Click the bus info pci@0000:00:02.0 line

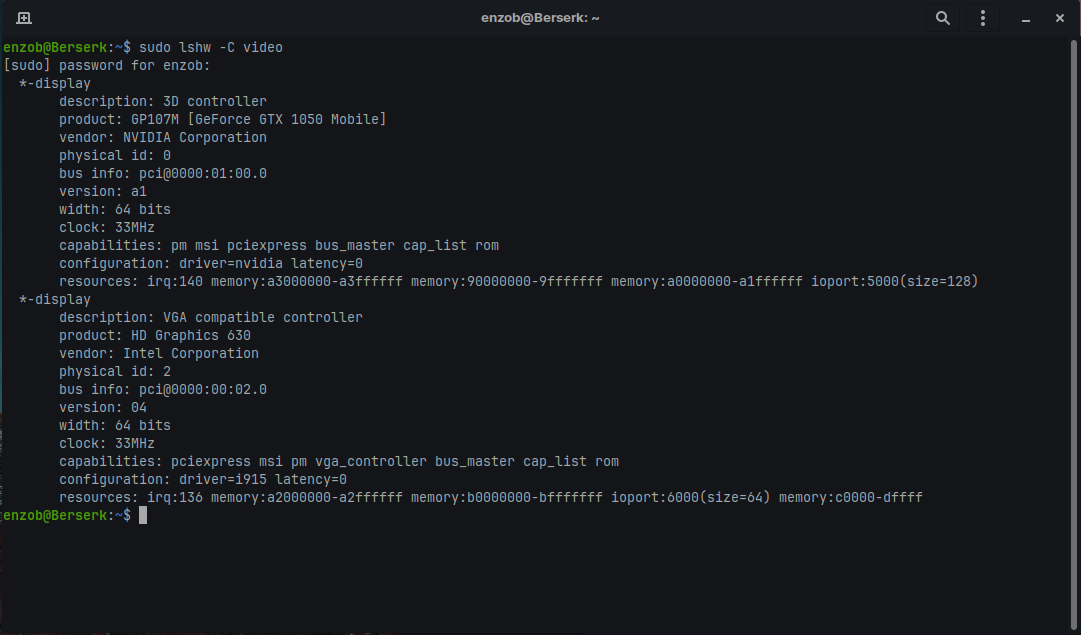tap(163, 389)
